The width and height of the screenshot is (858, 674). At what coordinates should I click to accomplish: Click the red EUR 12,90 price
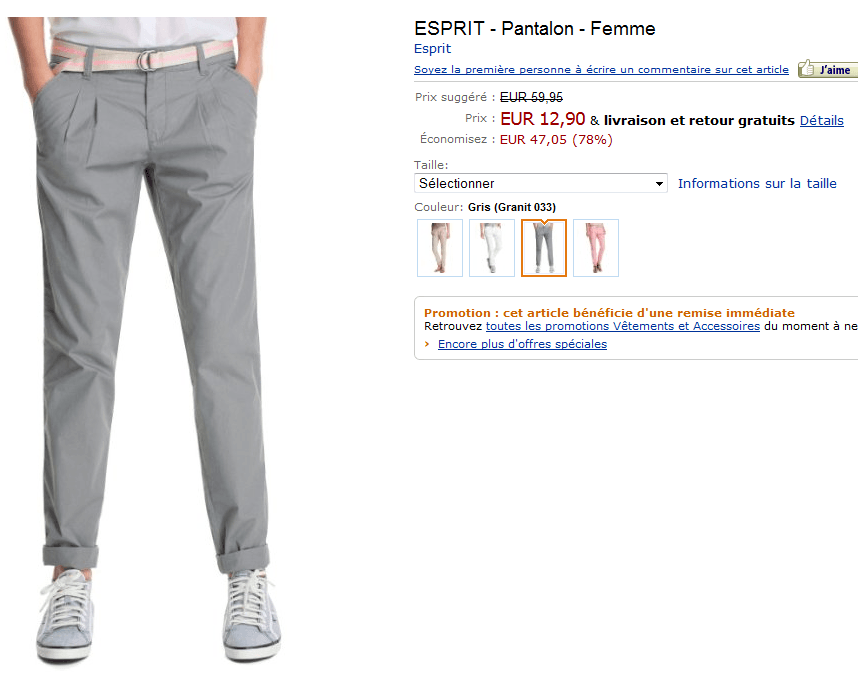coord(542,119)
